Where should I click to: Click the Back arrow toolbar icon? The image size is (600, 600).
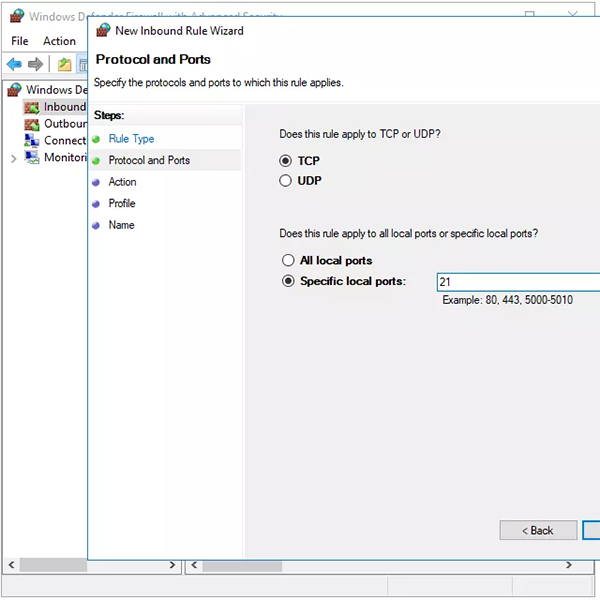(14, 65)
